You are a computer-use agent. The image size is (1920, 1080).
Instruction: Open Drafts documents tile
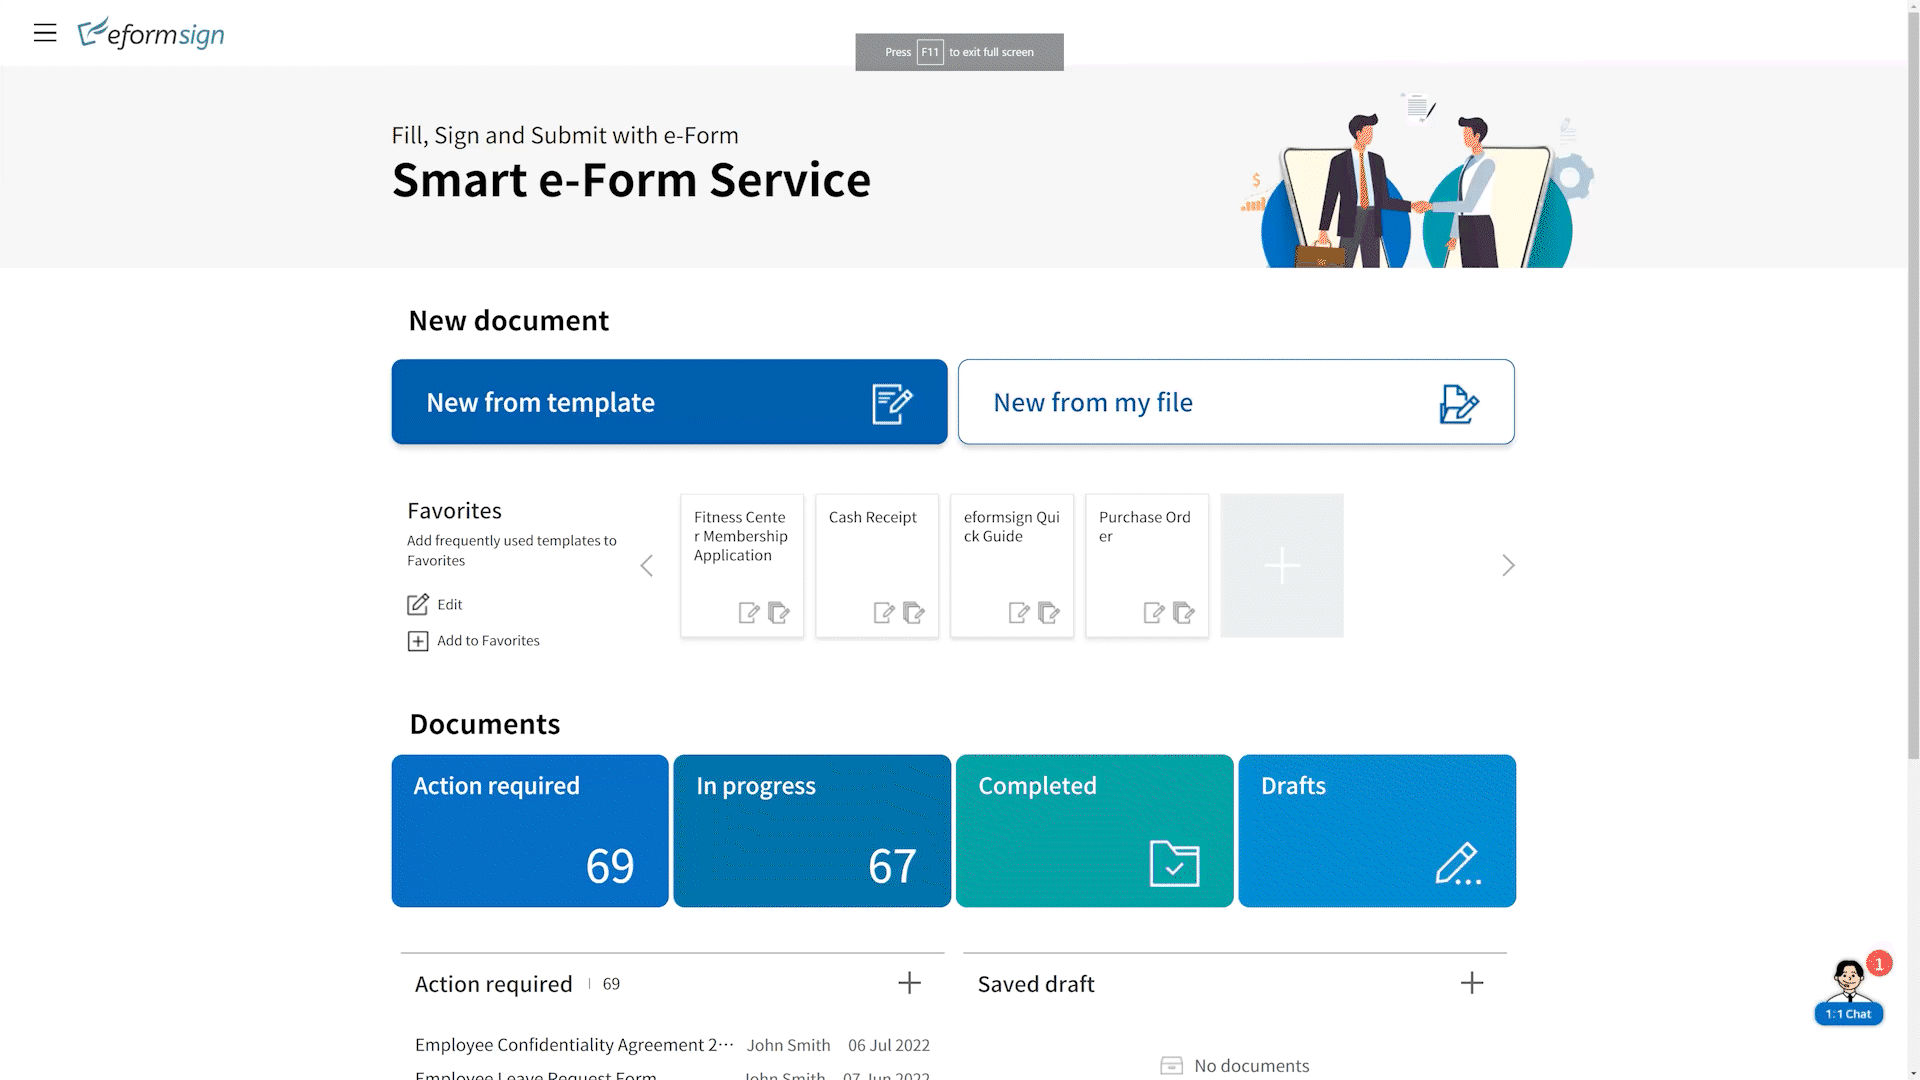[x=1377, y=831]
